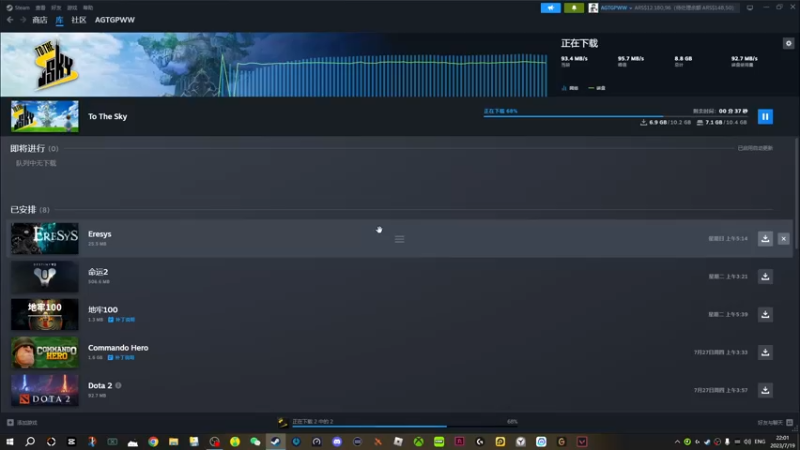
Task: Open the 地牢100 thumbnail
Action: (x=45, y=314)
